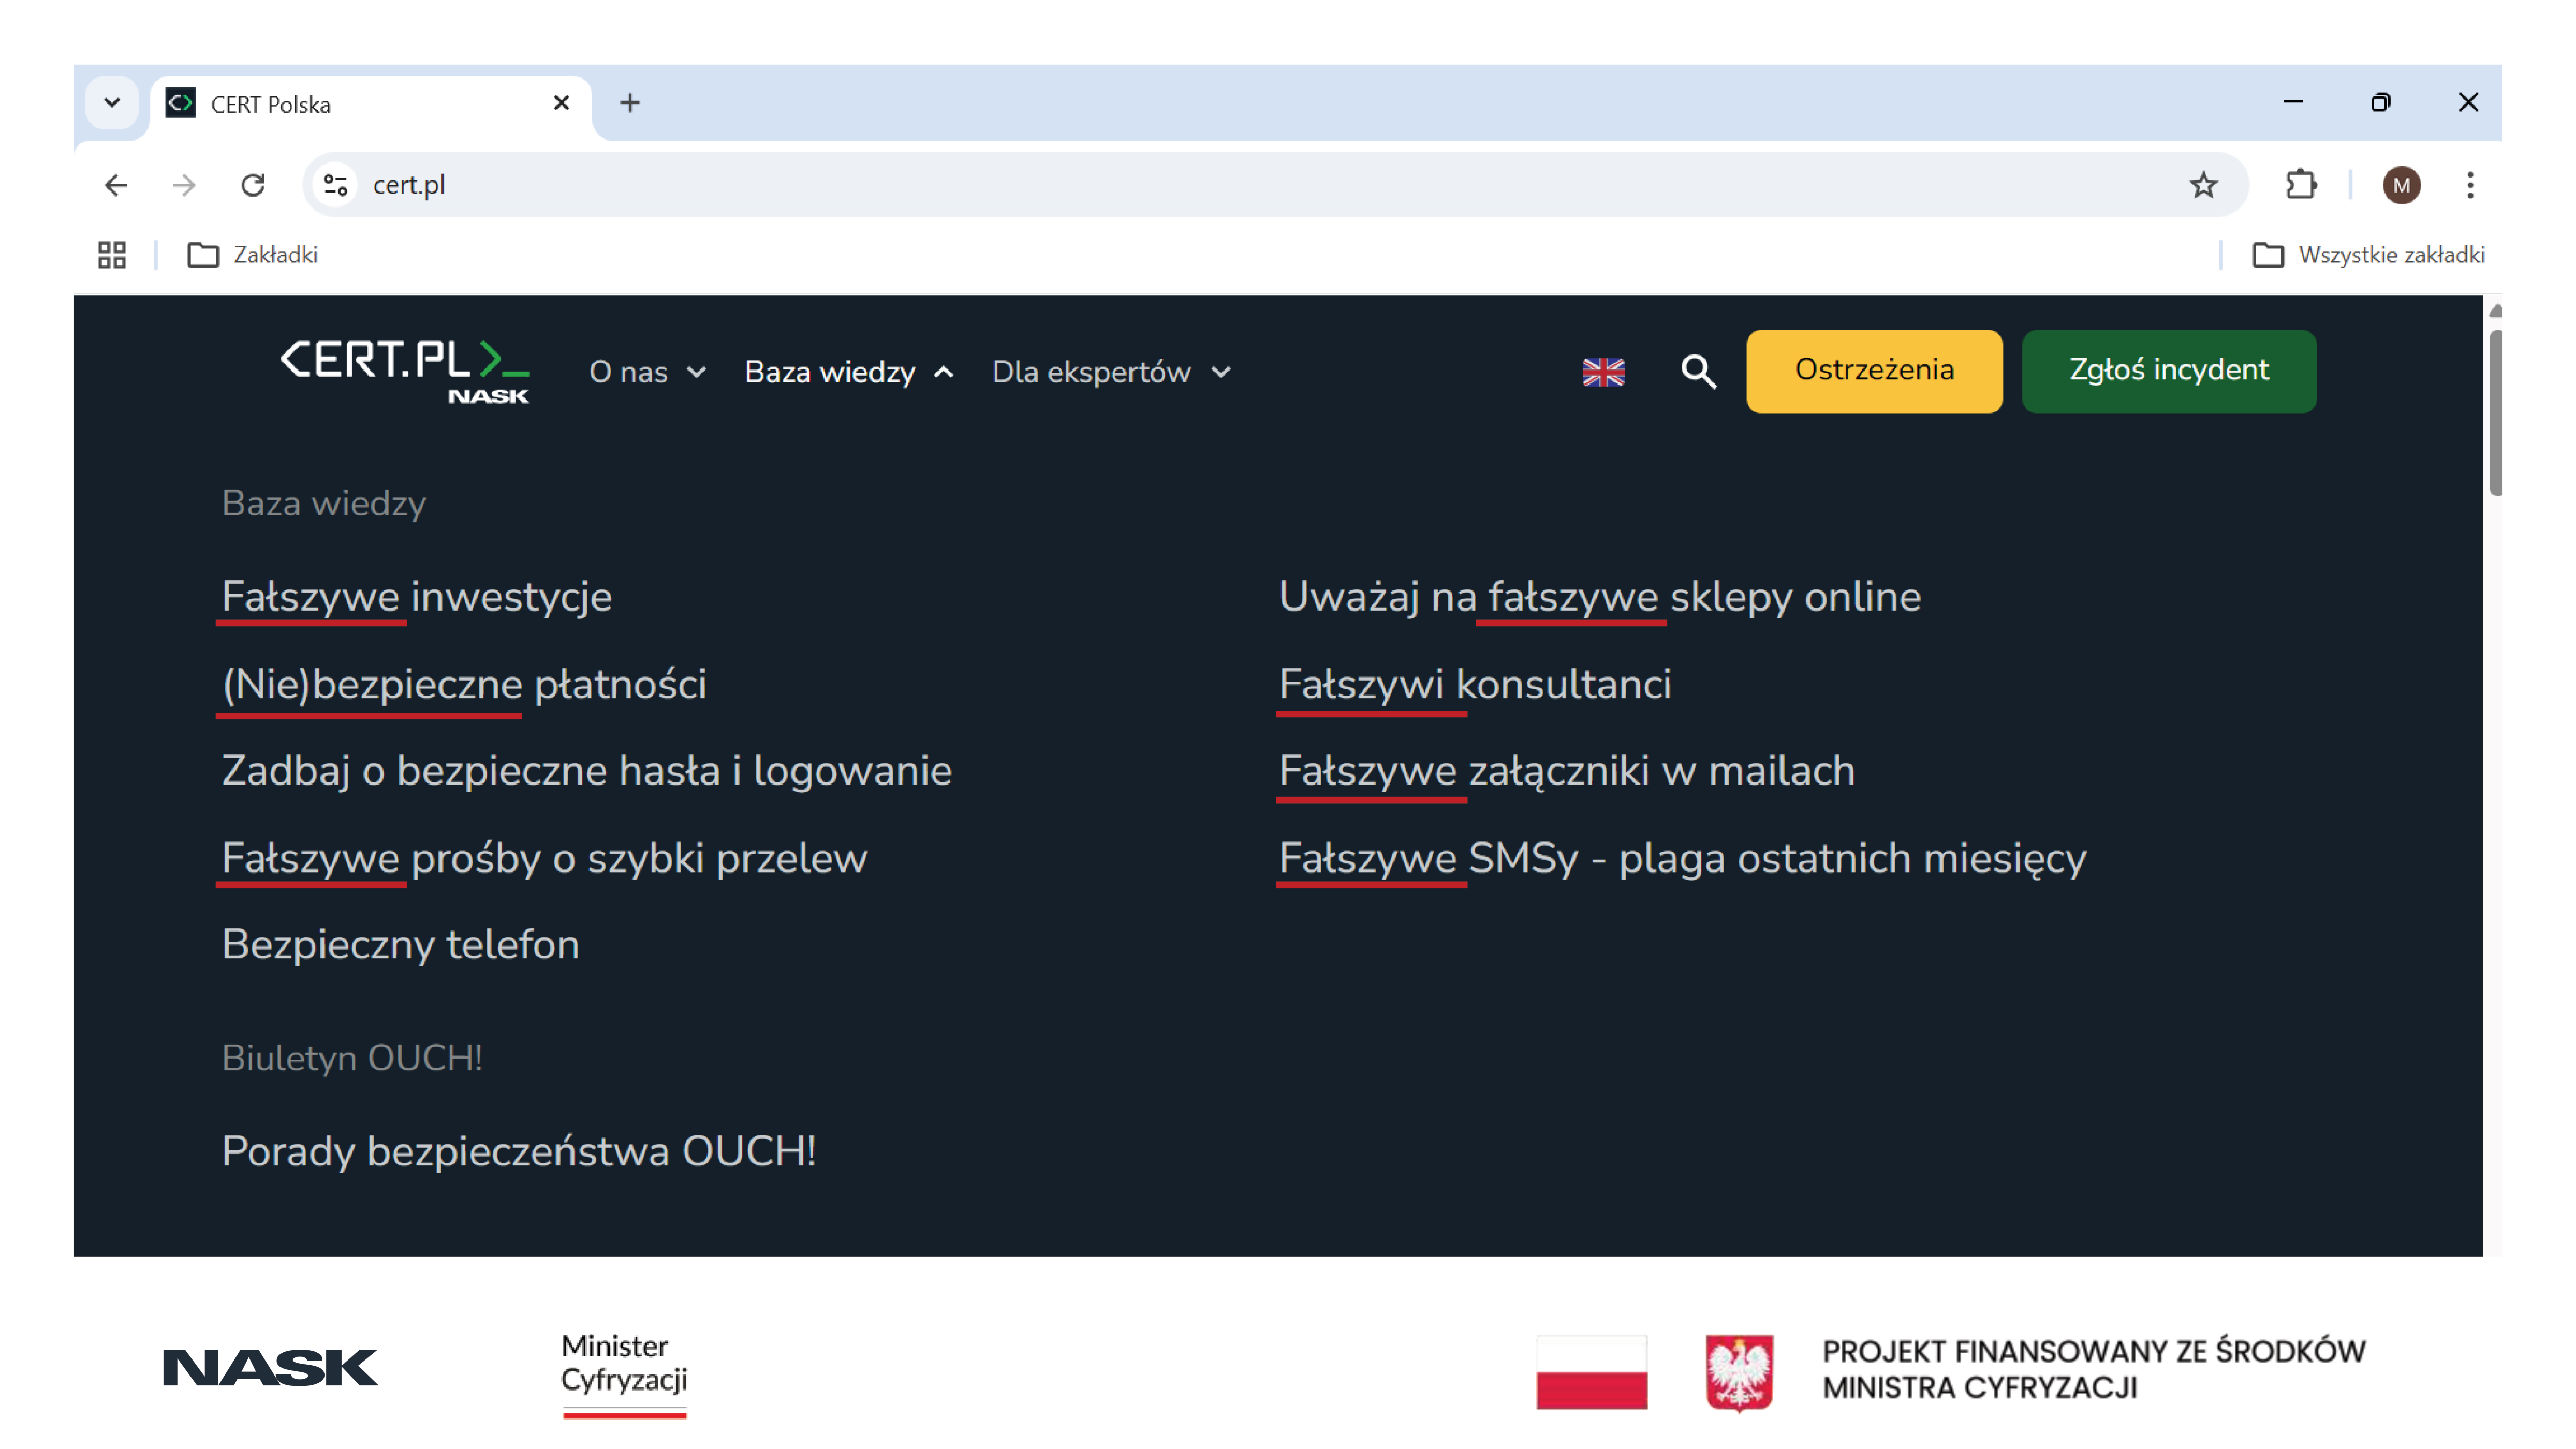Screen dimensions: 2576x1449
Task: Open Chrome's three-dot menu
Action: tap(2470, 185)
